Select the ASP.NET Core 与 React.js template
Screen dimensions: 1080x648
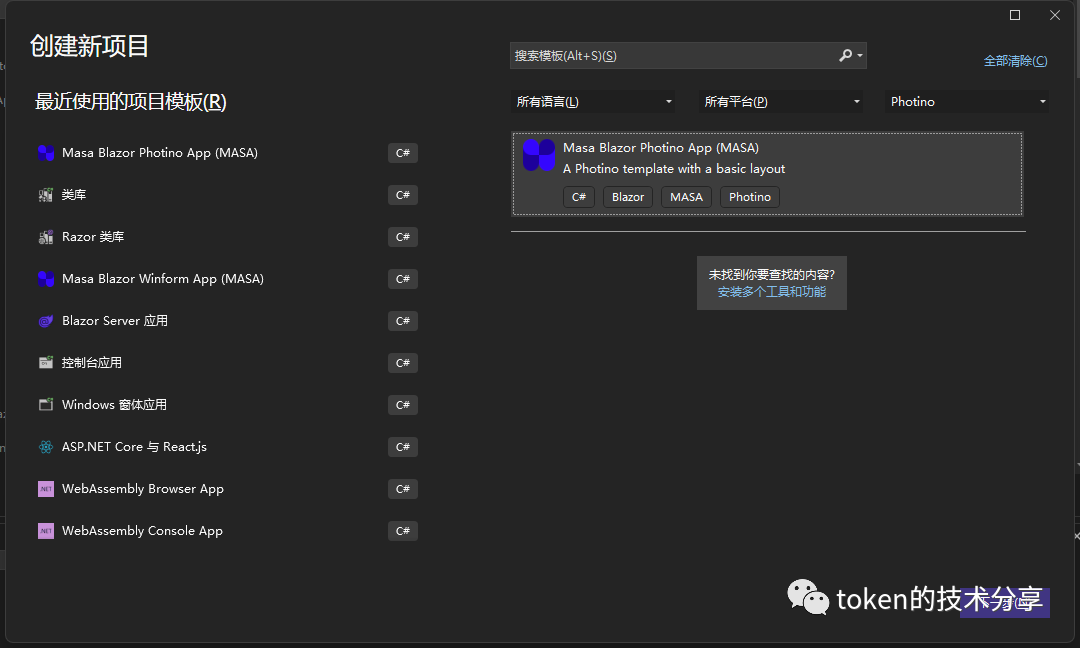click(227, 447)
